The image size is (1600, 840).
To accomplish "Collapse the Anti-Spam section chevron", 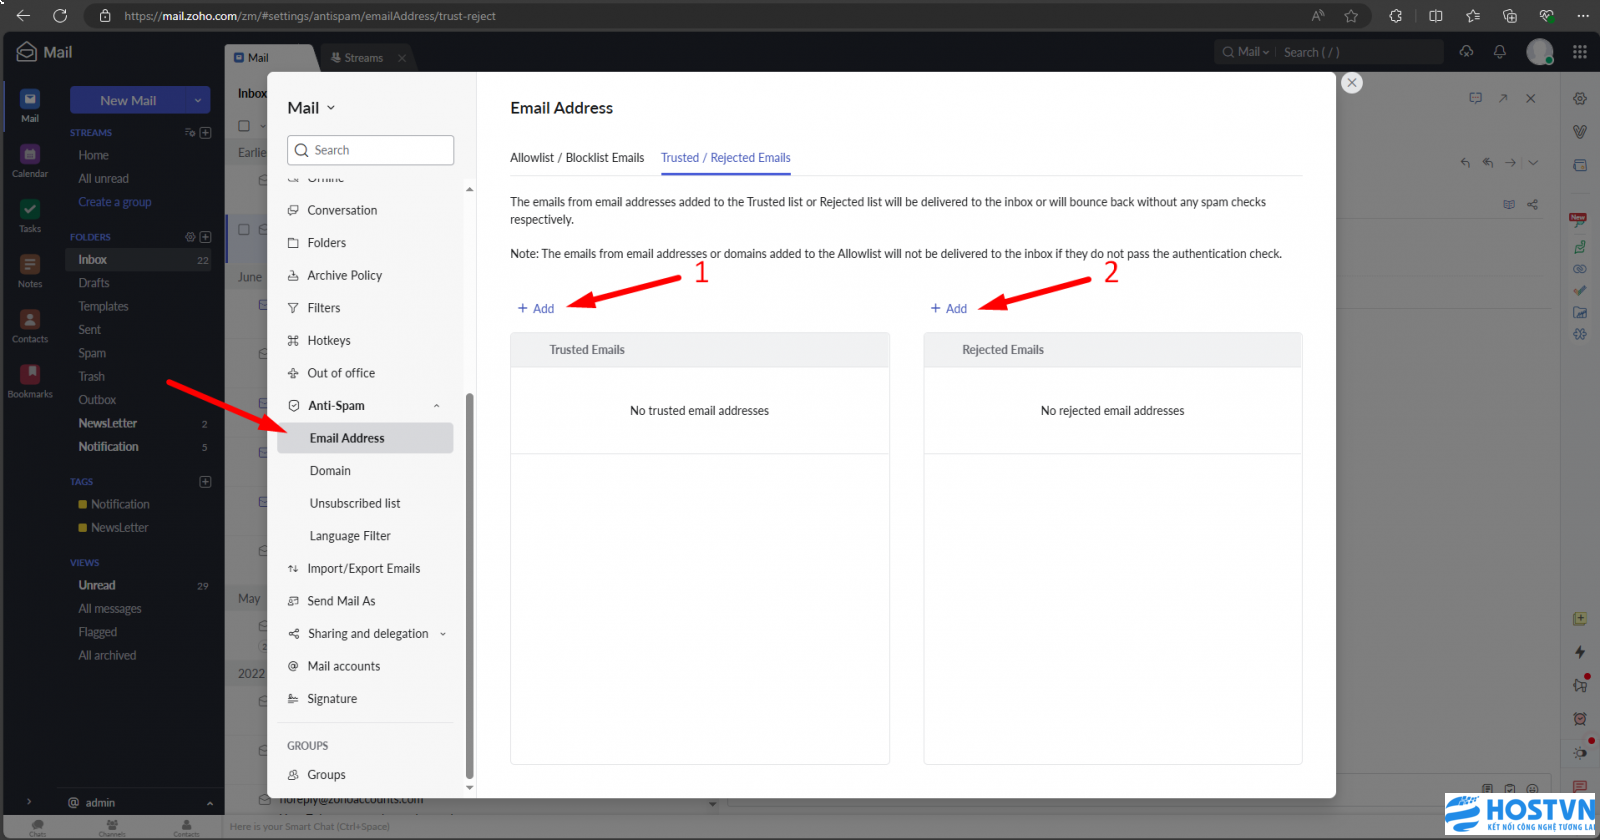I will [436, 406].
